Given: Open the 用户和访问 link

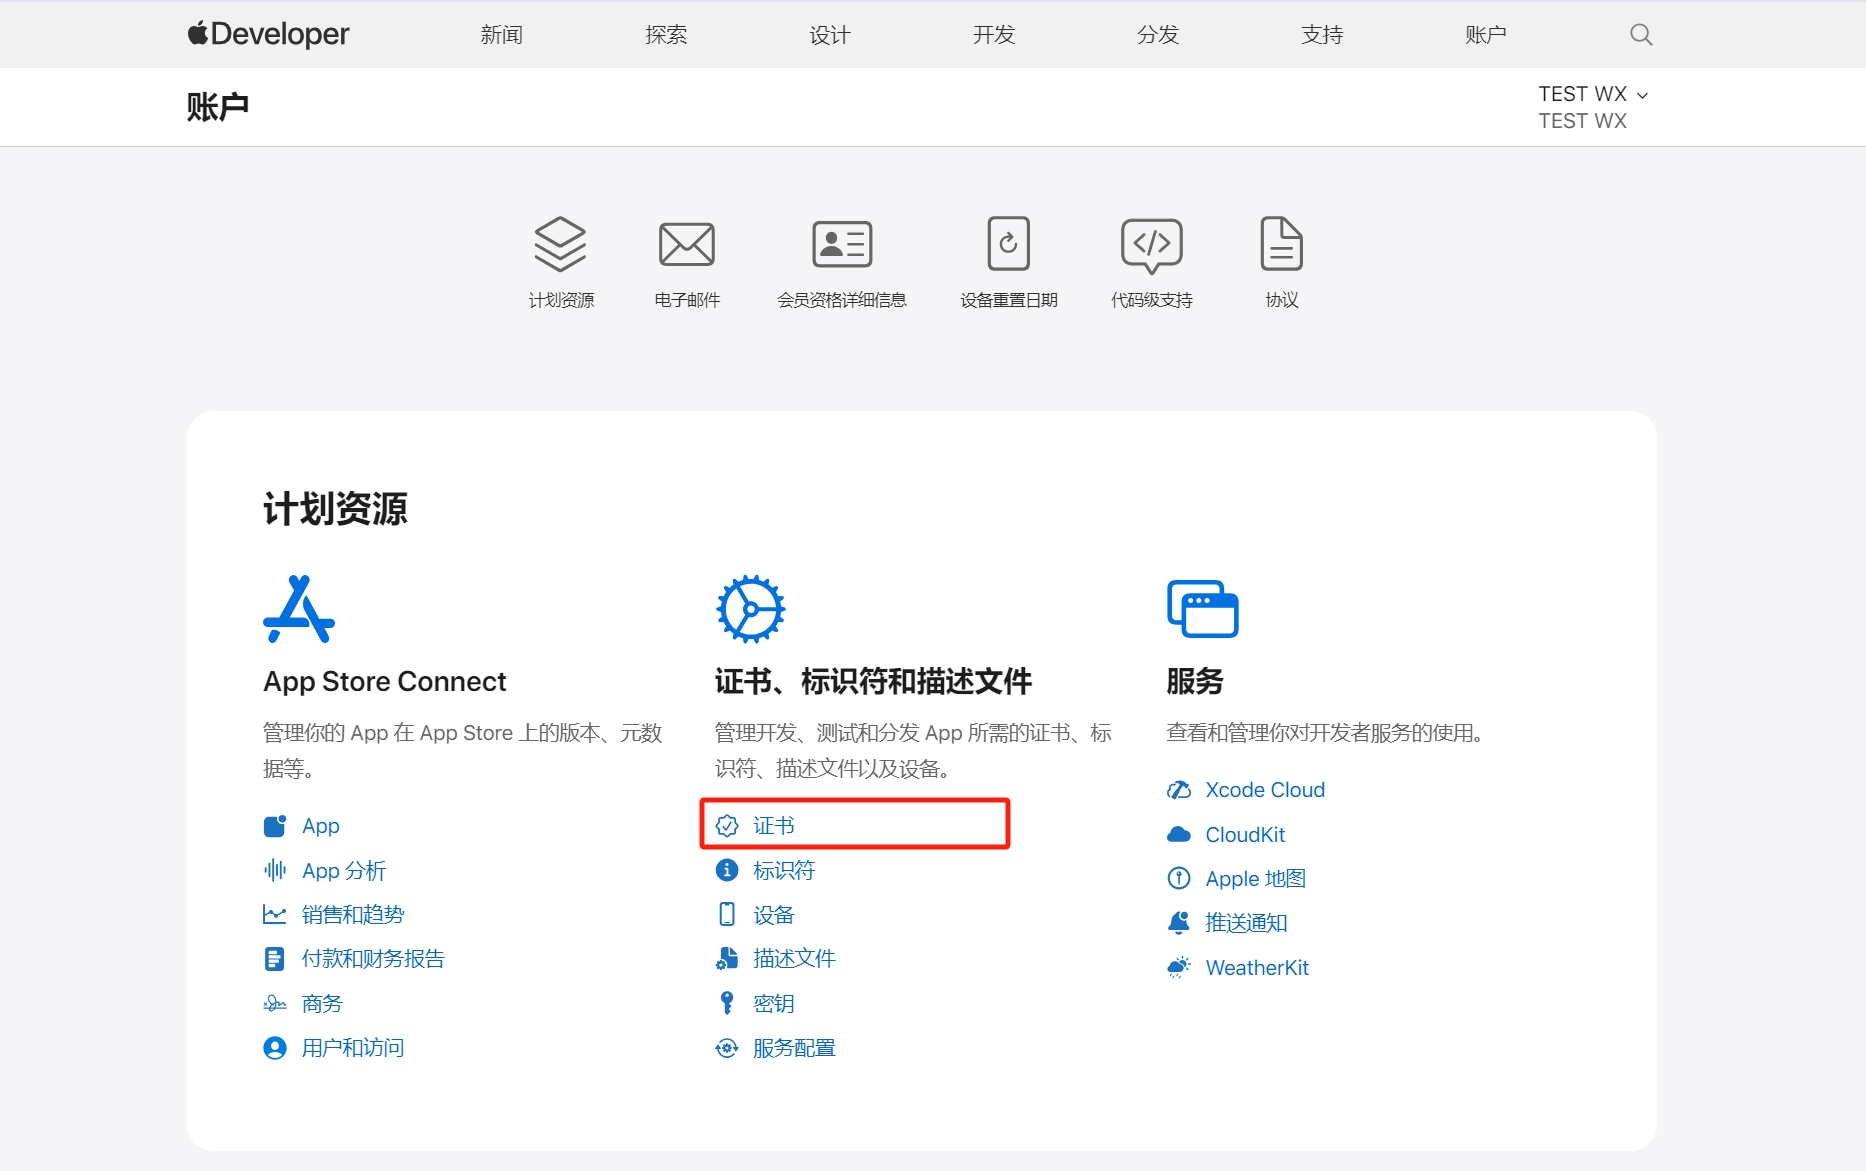Looking at the screenshot, I should (x=353, y=1048).
